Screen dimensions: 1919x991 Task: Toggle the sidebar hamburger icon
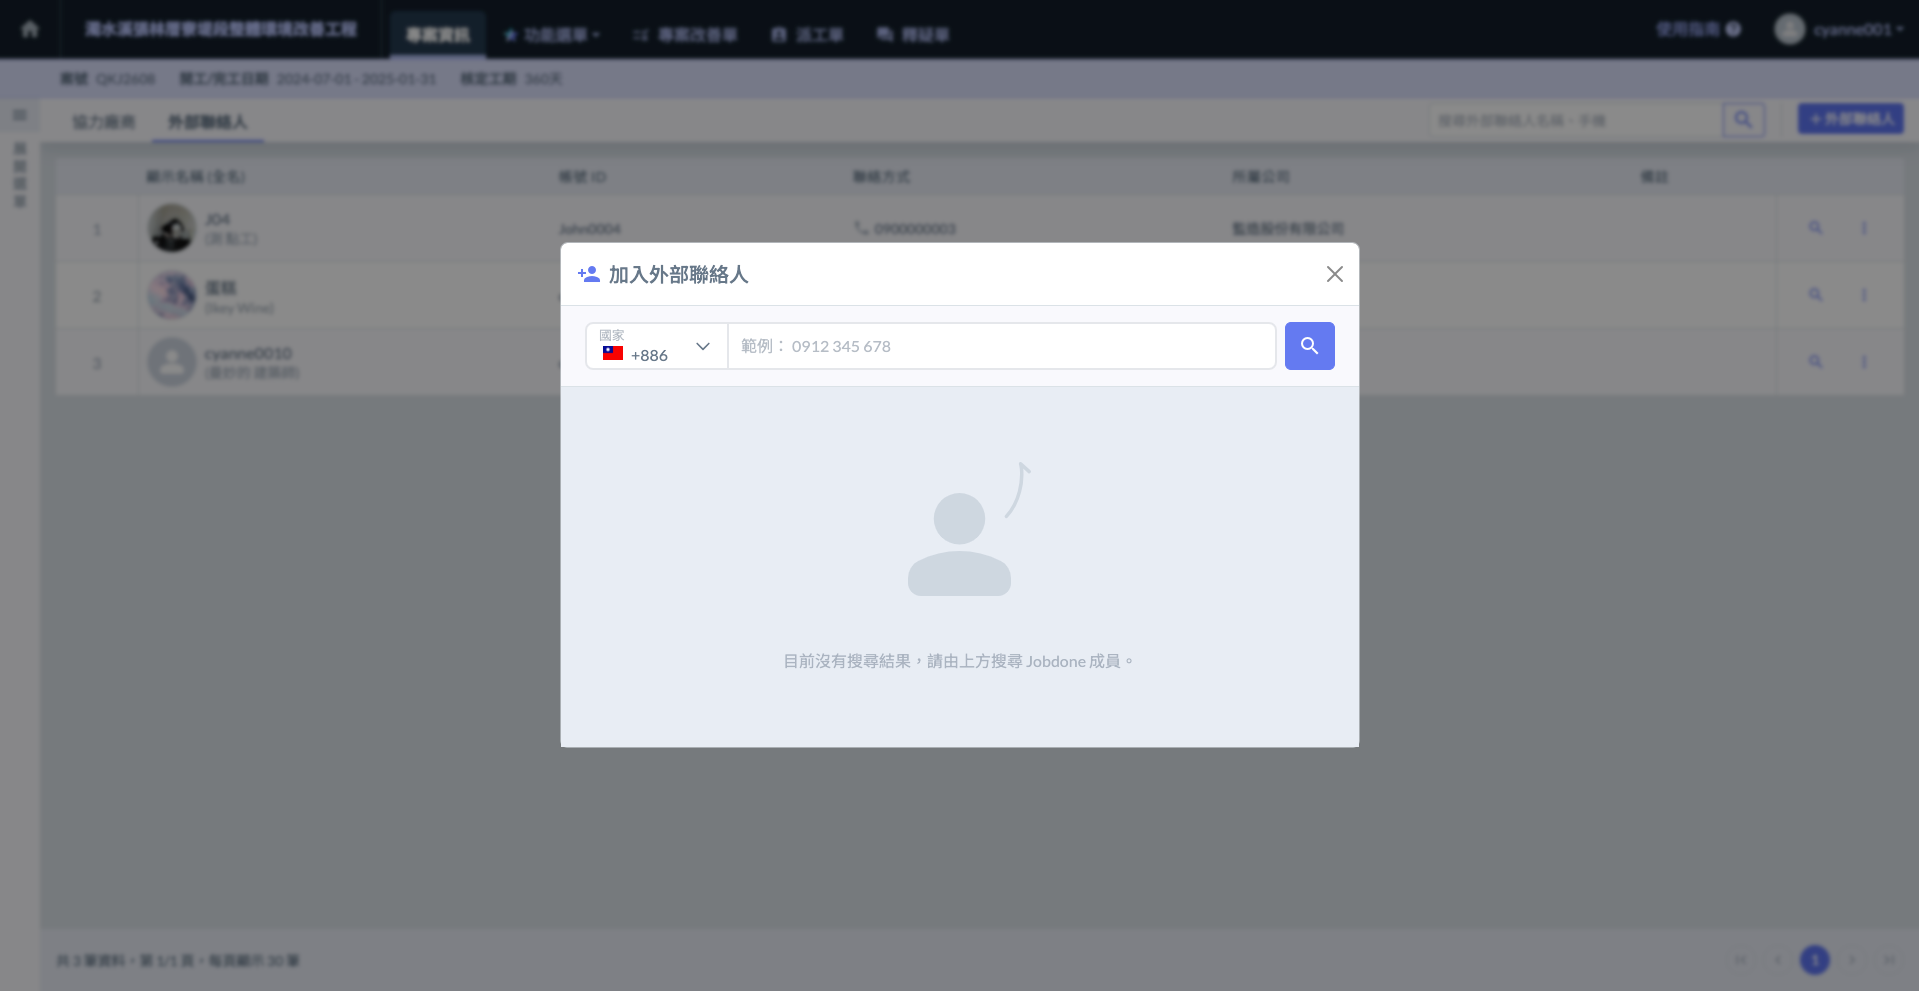19,116
